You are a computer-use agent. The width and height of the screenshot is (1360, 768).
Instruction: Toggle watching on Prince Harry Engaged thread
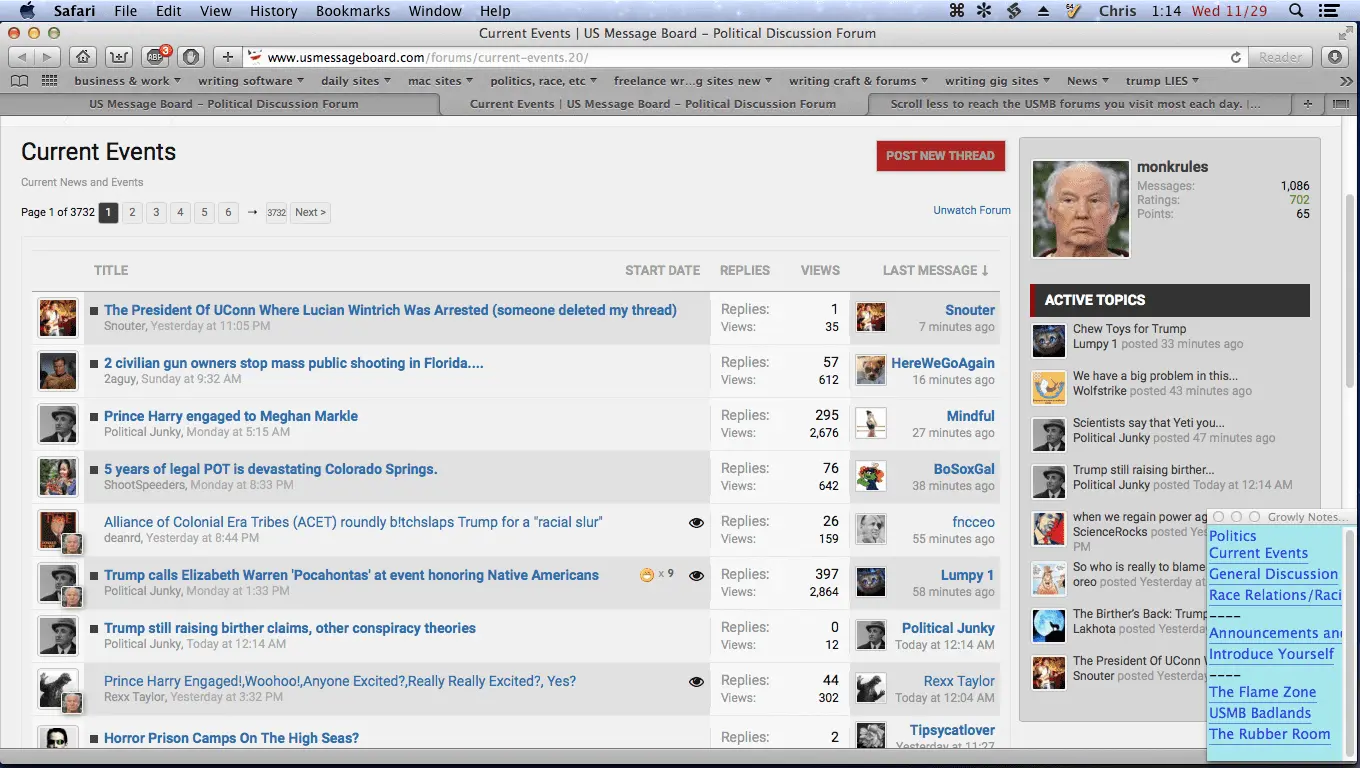point(696,680)
